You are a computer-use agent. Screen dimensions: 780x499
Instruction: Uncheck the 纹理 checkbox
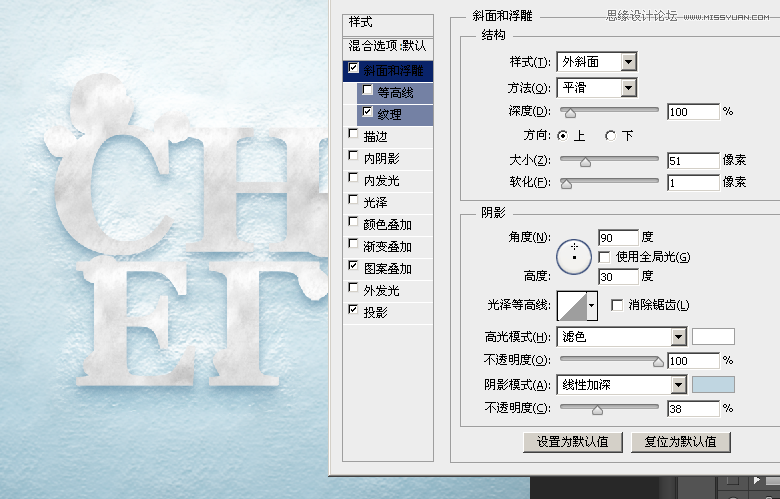(368, 113)
